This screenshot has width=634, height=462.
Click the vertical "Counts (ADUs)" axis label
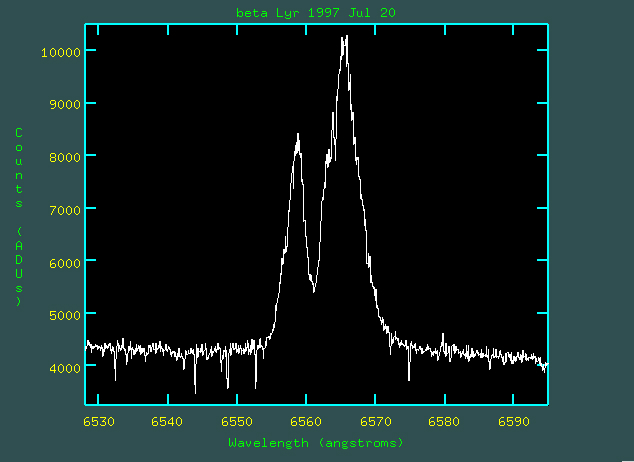(19, 217)
